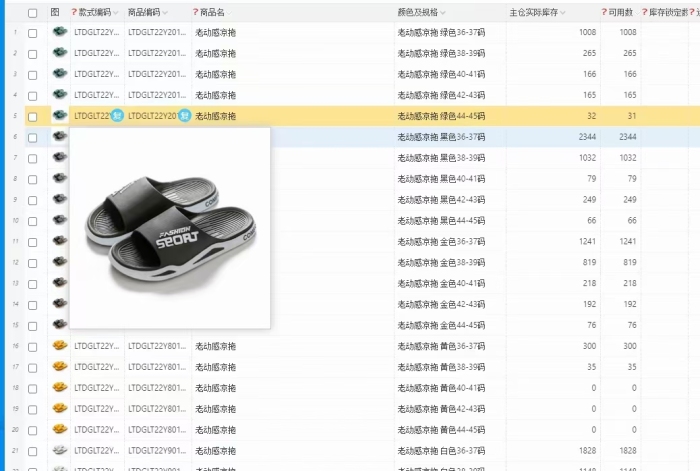Click the 款式编码 column header label
The width and height of the screenshot is (700, 471).
pos(95,13)
